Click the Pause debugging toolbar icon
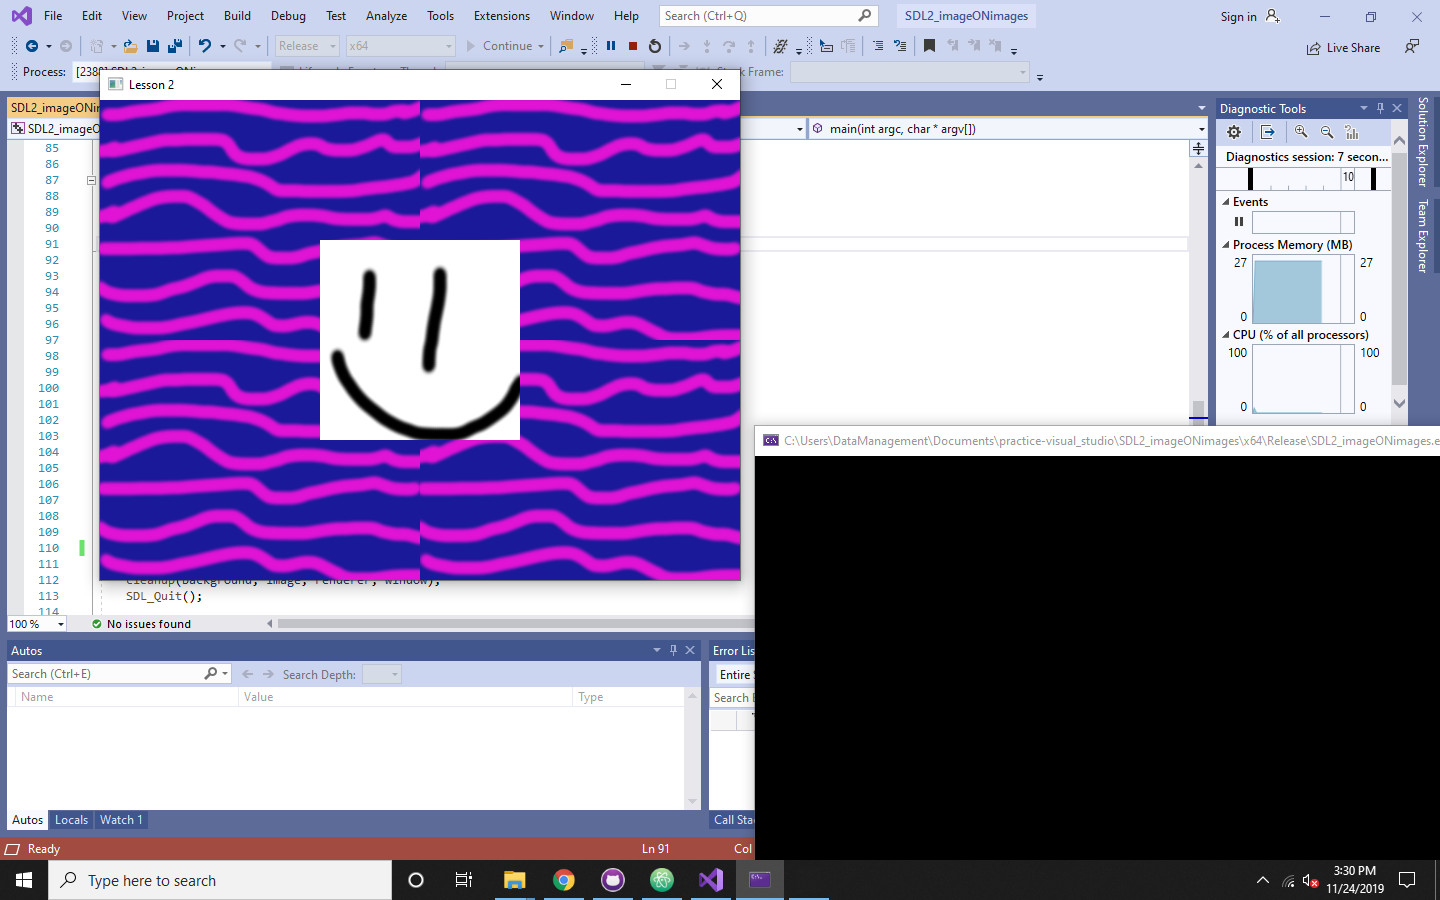Image resolution: width=1440 pixels, height=900 pixels. point(611,45)
